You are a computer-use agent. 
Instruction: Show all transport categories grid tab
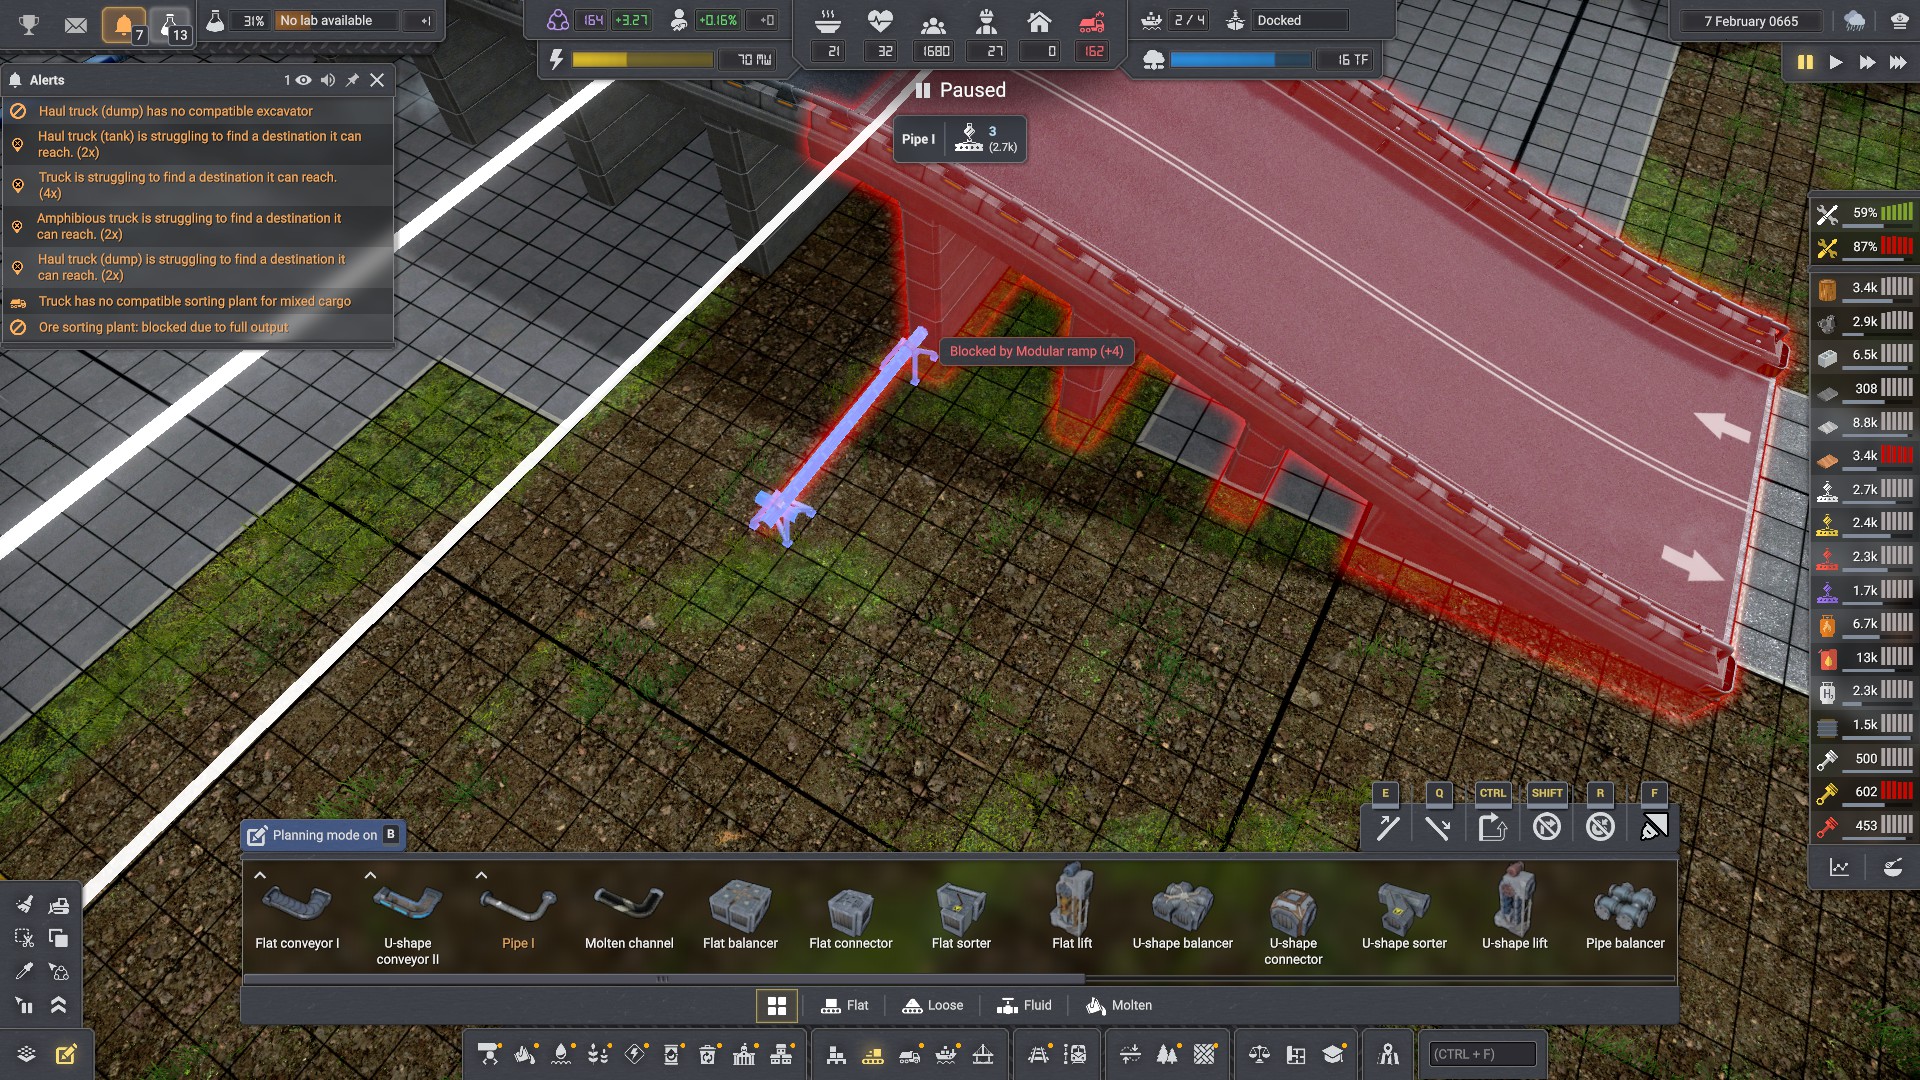coord(777,1006)
